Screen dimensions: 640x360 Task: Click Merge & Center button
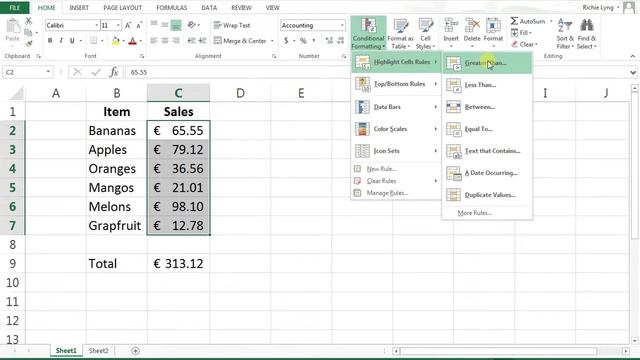tap(240, 40)
